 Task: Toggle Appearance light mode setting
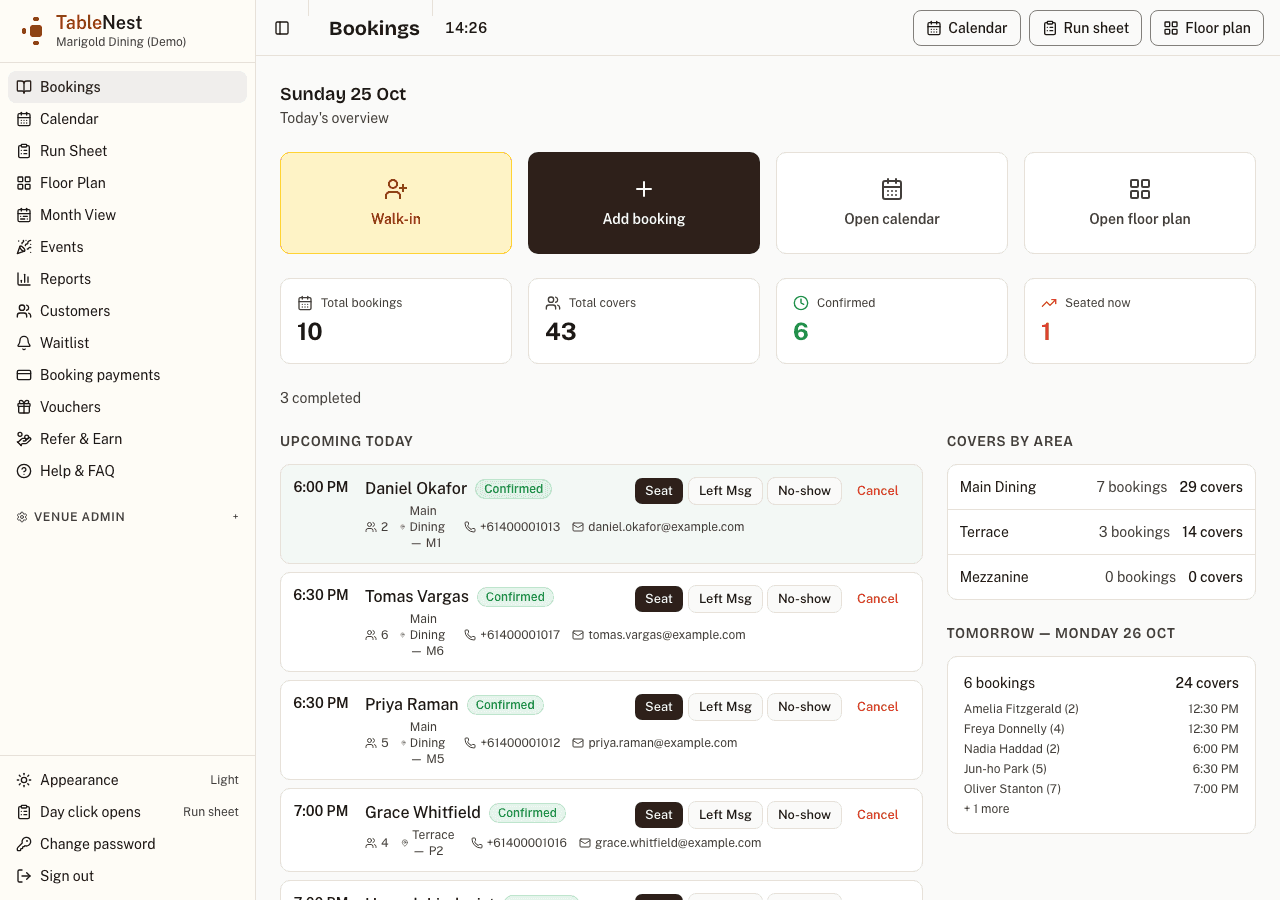[x=127, y=780]
